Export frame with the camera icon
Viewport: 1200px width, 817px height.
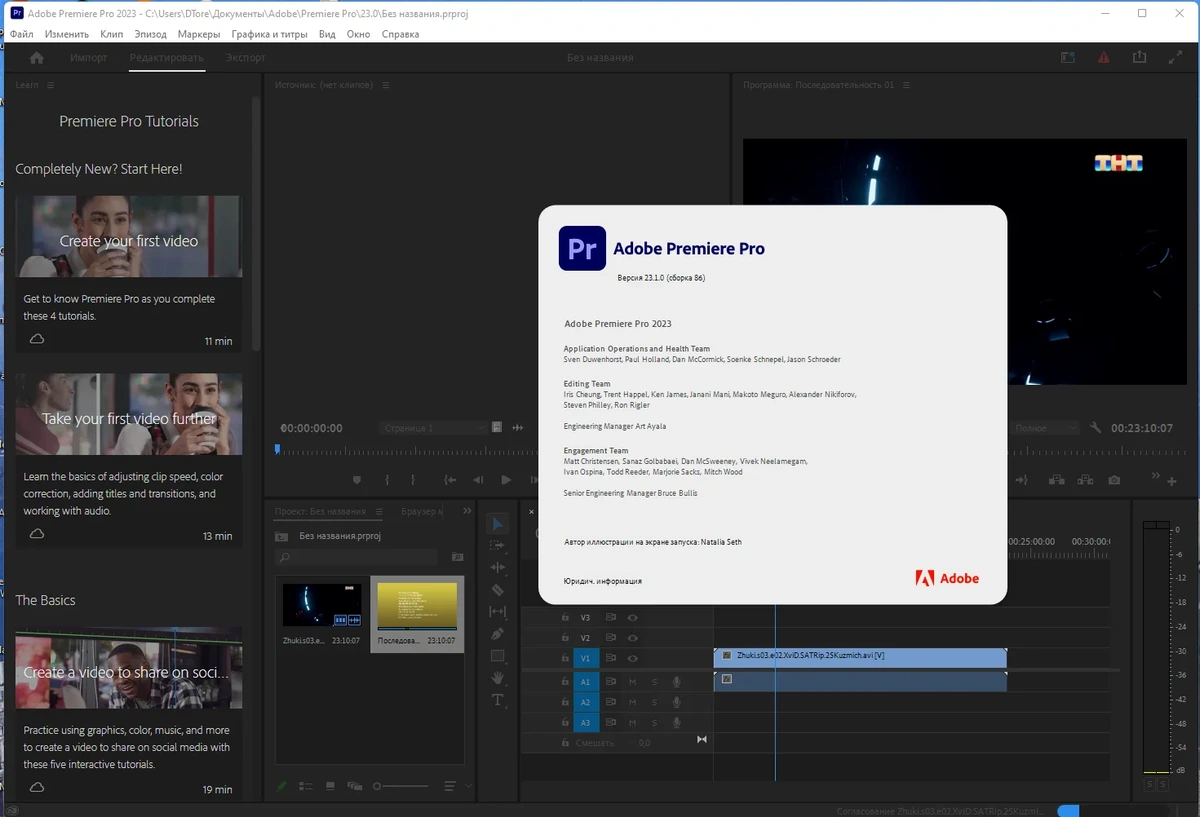tap(1114, 481)
